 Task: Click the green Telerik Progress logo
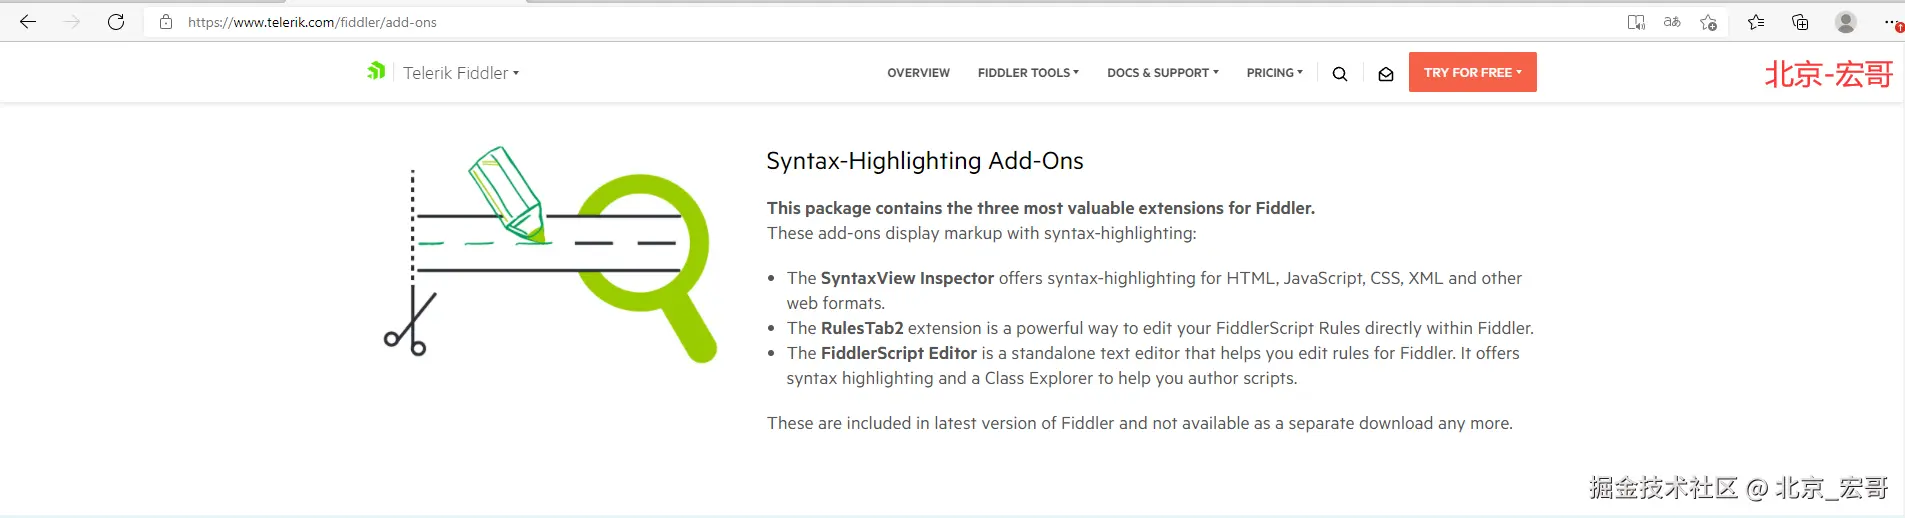click(376, 71)
